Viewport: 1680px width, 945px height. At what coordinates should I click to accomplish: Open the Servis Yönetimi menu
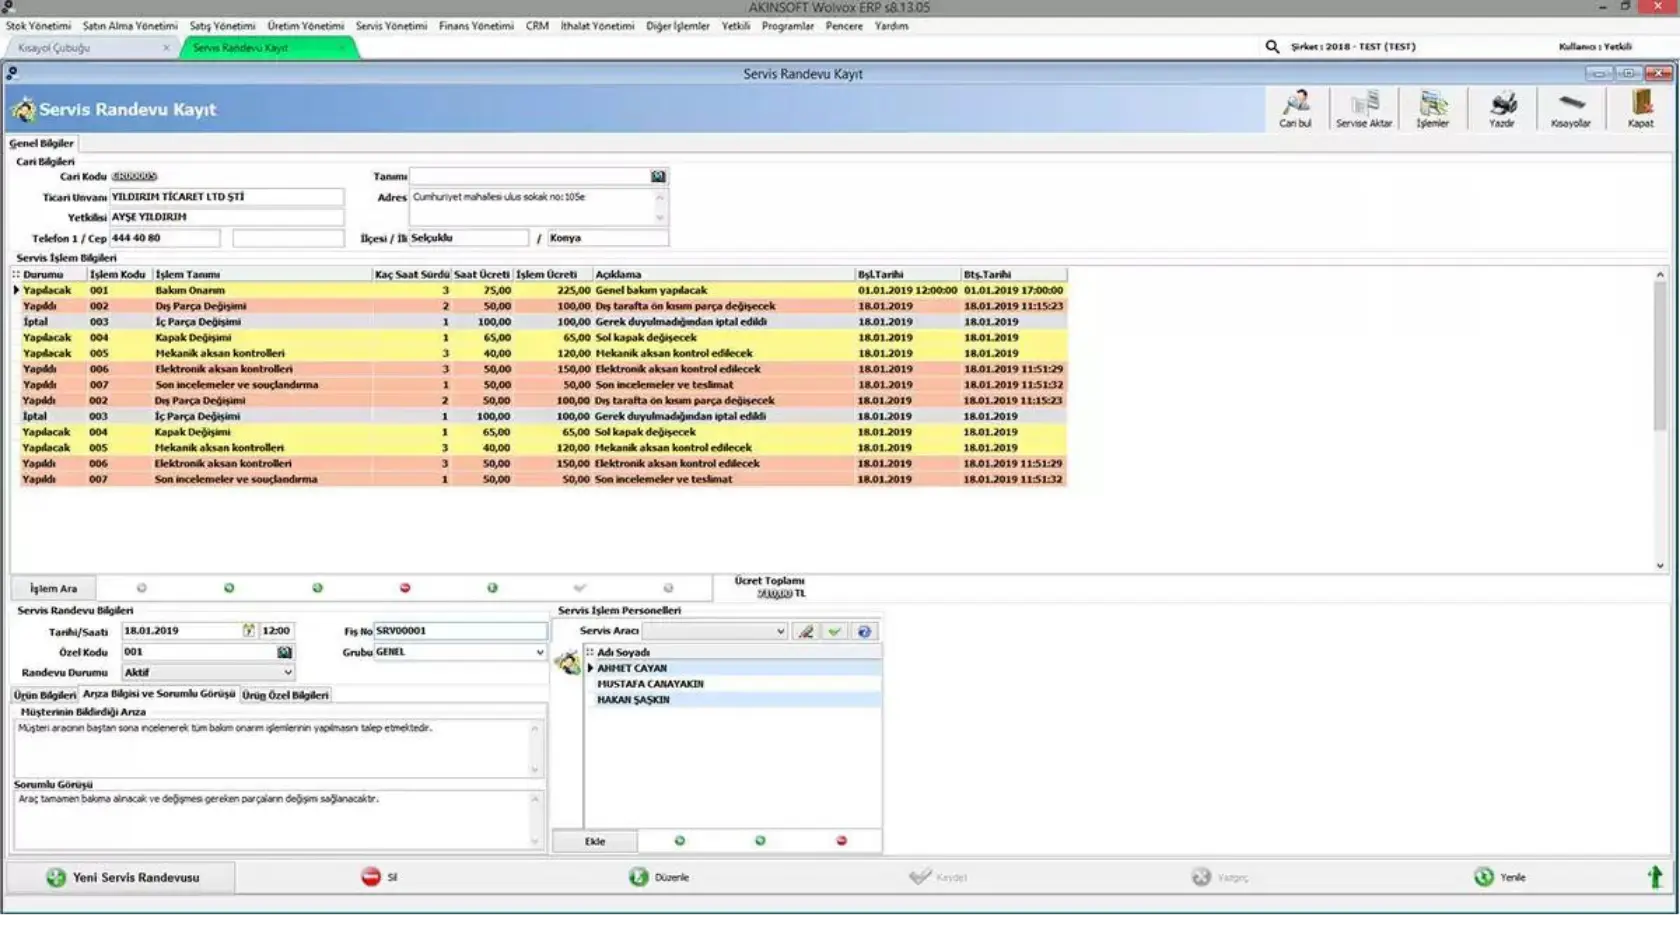(391, 26)
